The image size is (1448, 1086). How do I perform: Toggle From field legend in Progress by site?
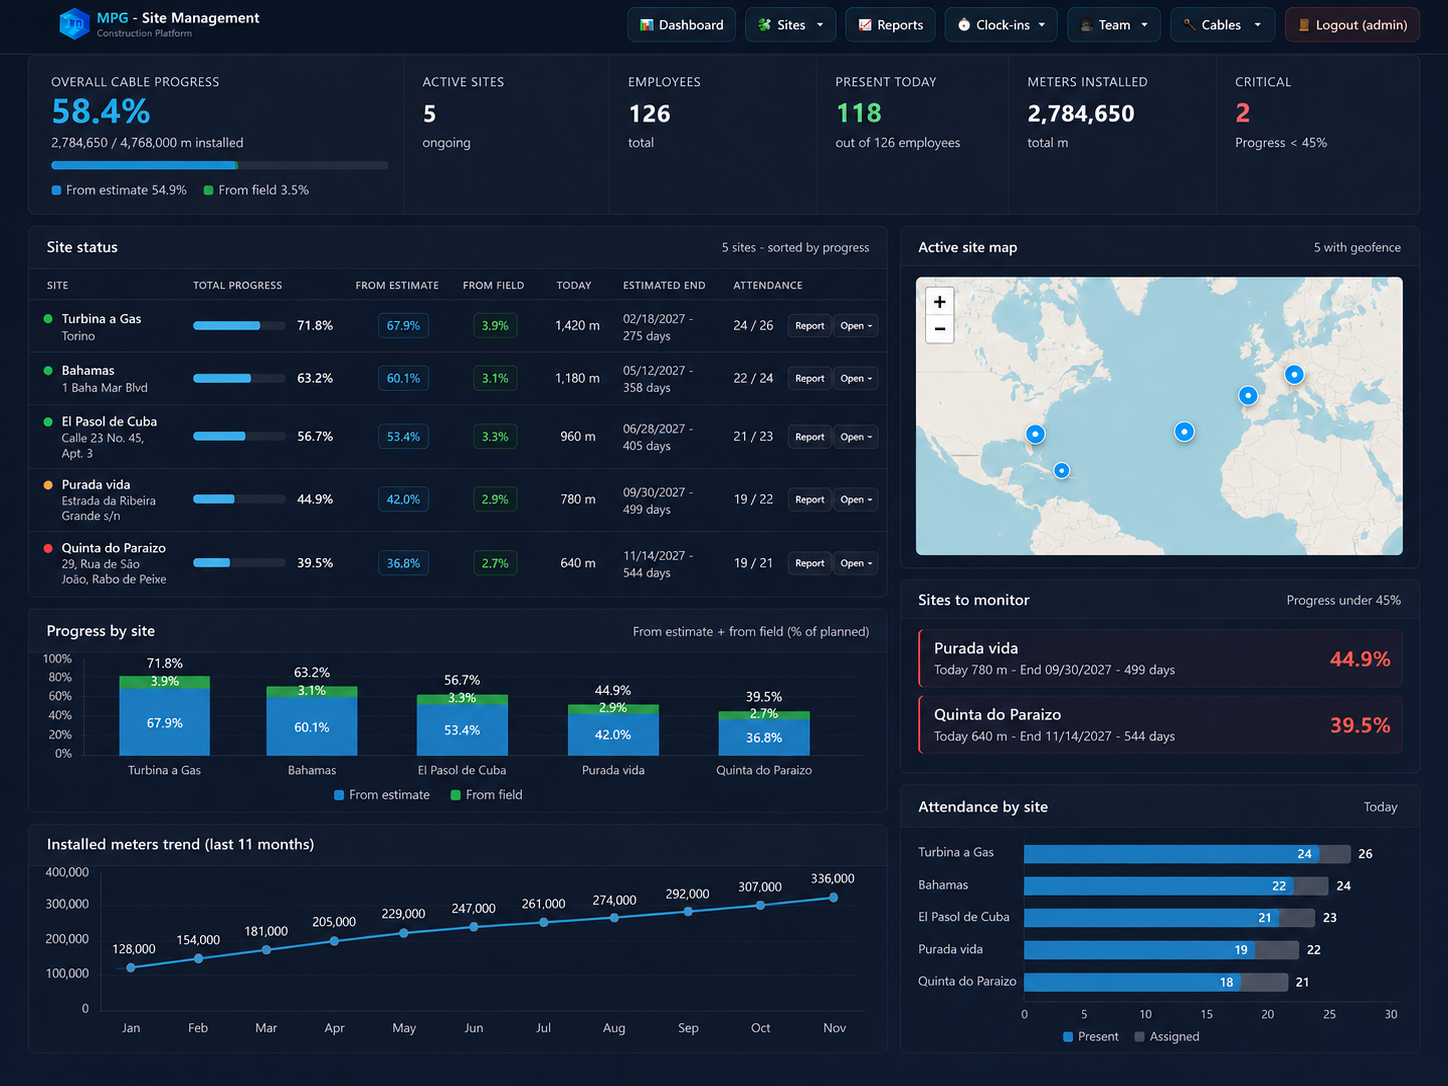click(x=487, y=795)
